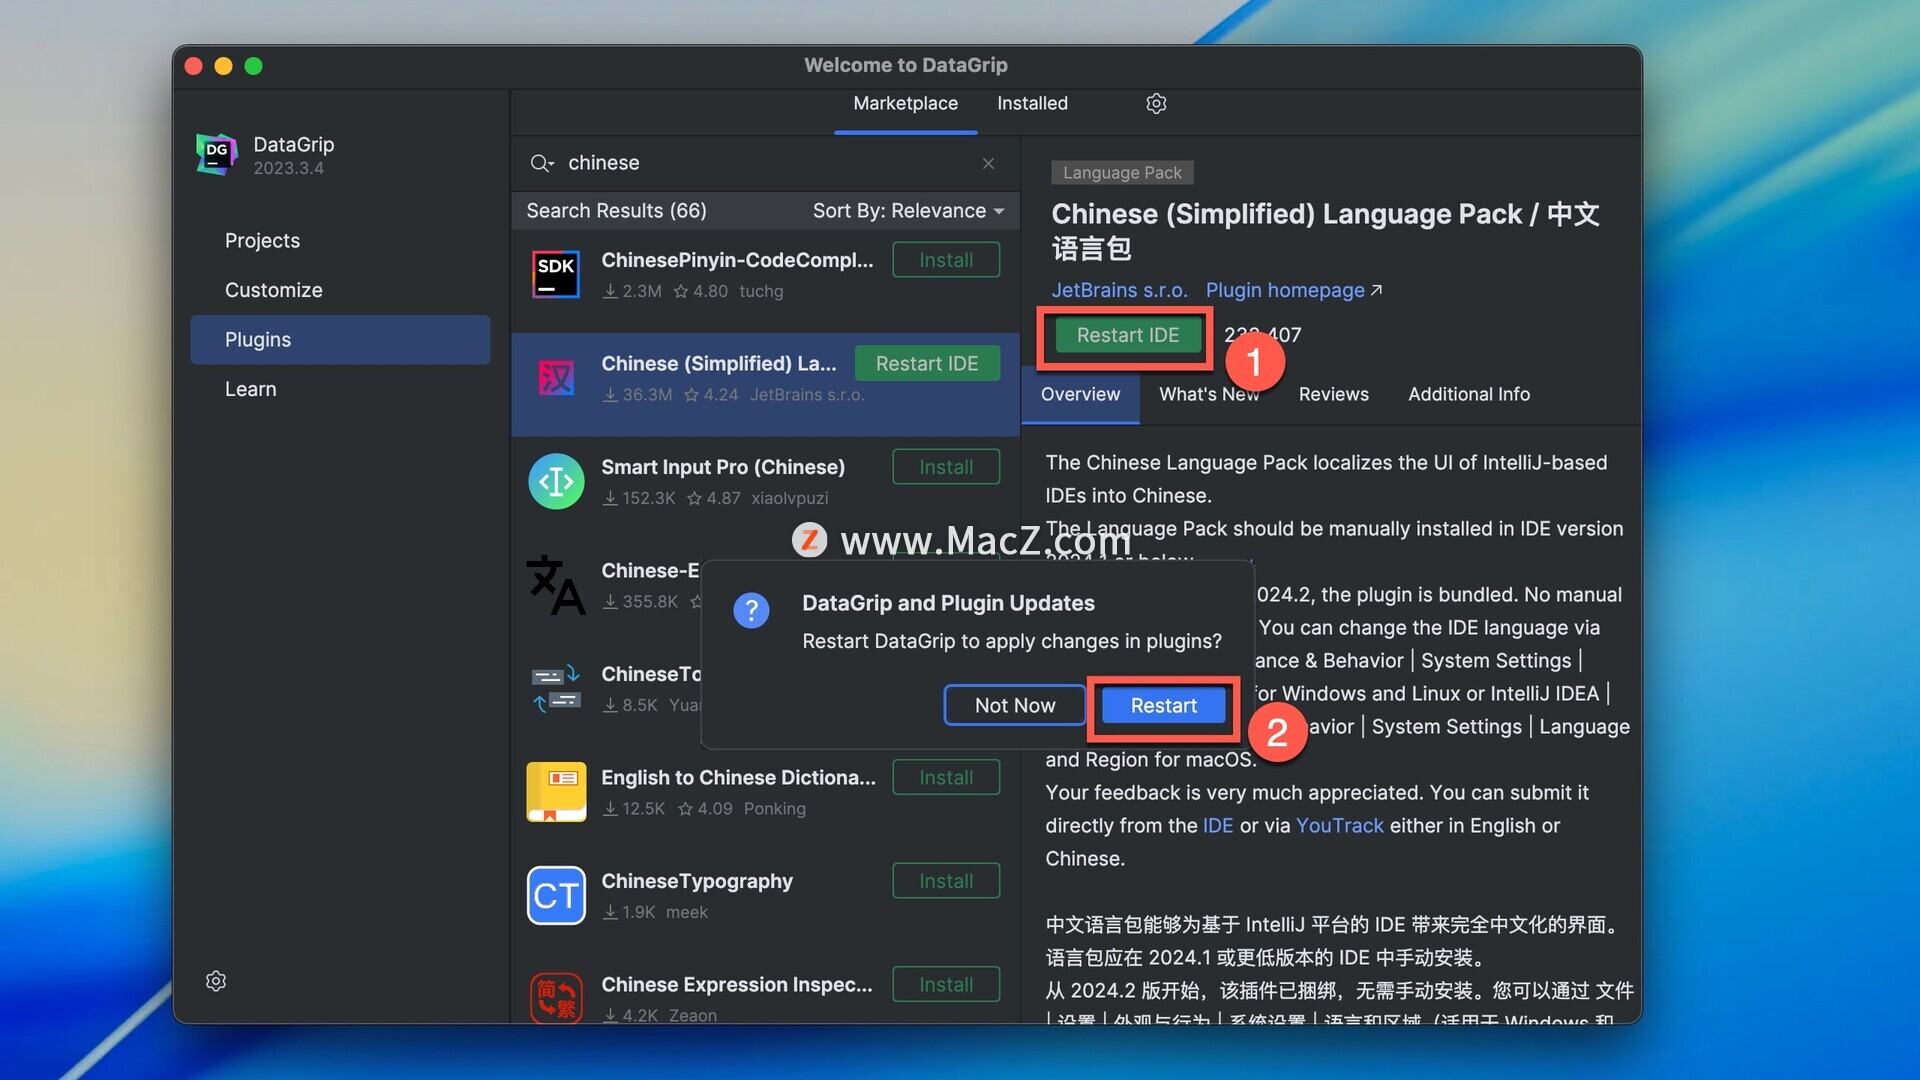This screenshot has width=1920, height=1080.
Task: Click the Smart Input Pro plugin icon
Action: coord(556,482)
